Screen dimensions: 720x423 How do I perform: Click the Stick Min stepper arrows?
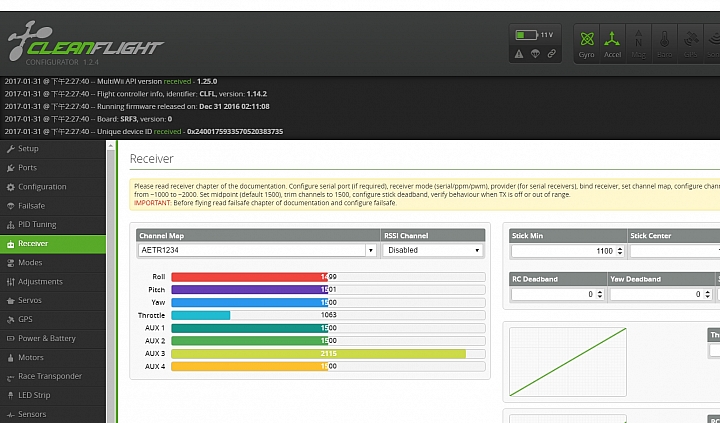(620, 251)
